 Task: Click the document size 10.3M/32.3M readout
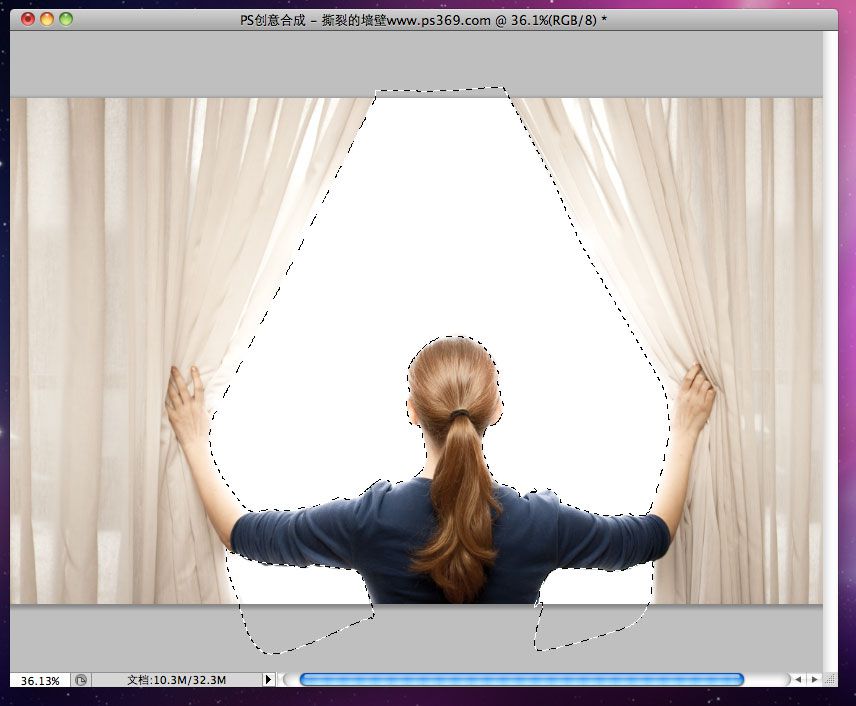coord(176,680)
